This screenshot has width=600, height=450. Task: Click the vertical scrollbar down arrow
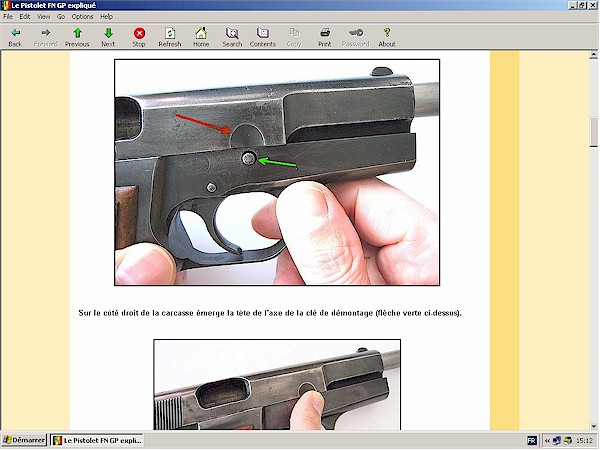tap(594, 425)
